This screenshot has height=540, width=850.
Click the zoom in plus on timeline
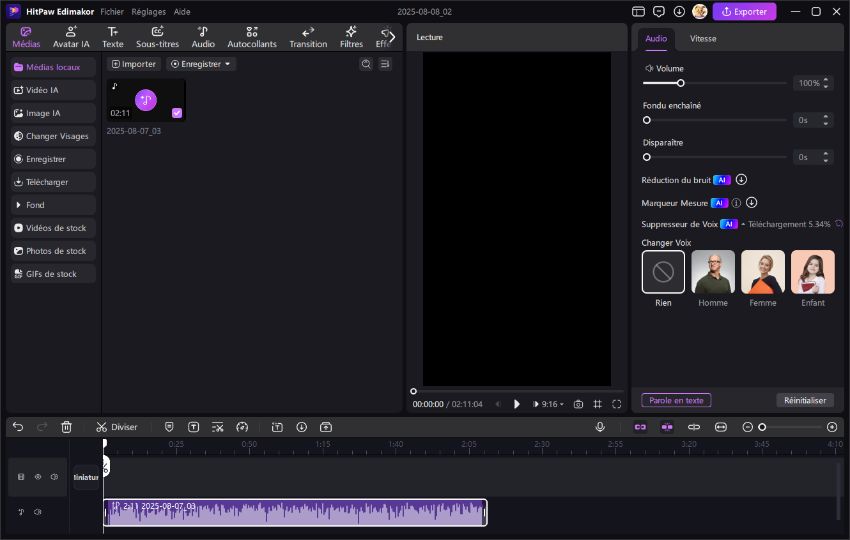pos(832,427)
